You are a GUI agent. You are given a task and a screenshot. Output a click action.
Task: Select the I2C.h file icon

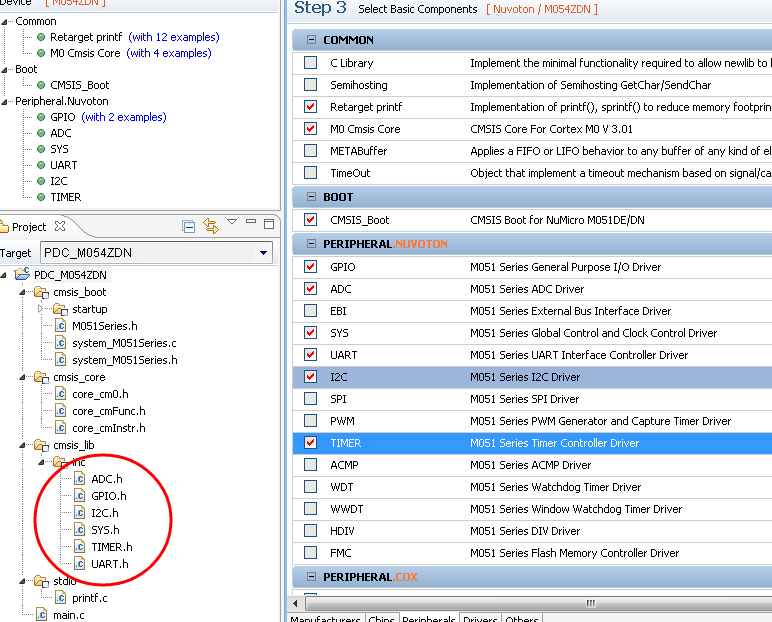79,513
